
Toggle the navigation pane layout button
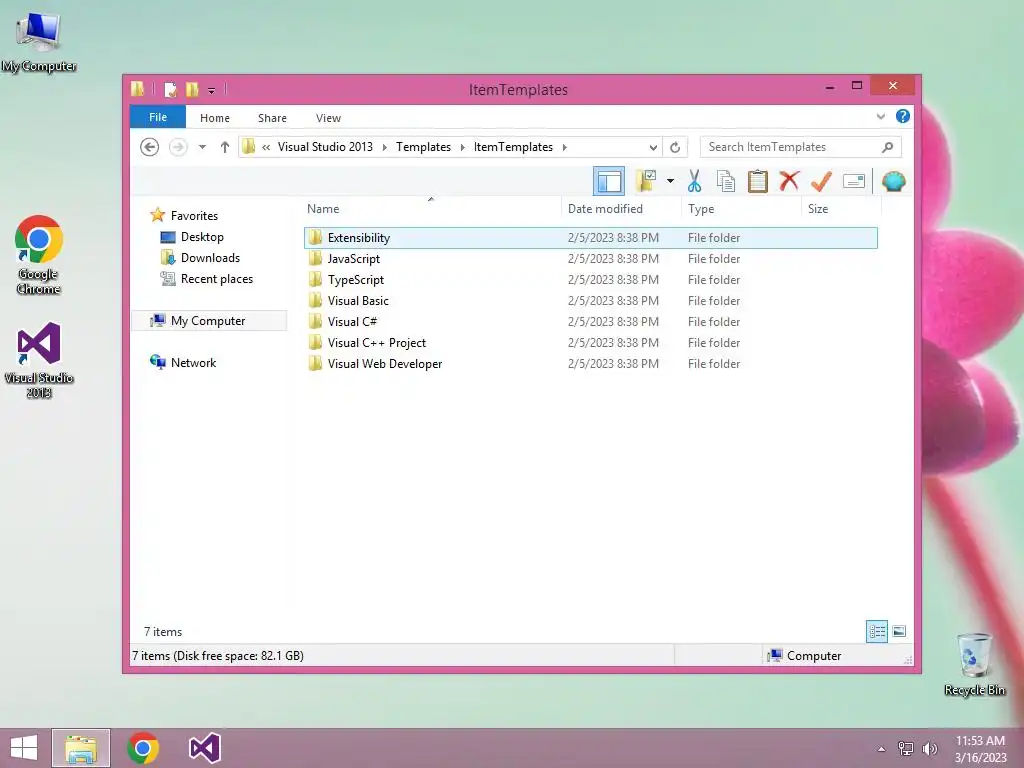[x=609, y=182]
